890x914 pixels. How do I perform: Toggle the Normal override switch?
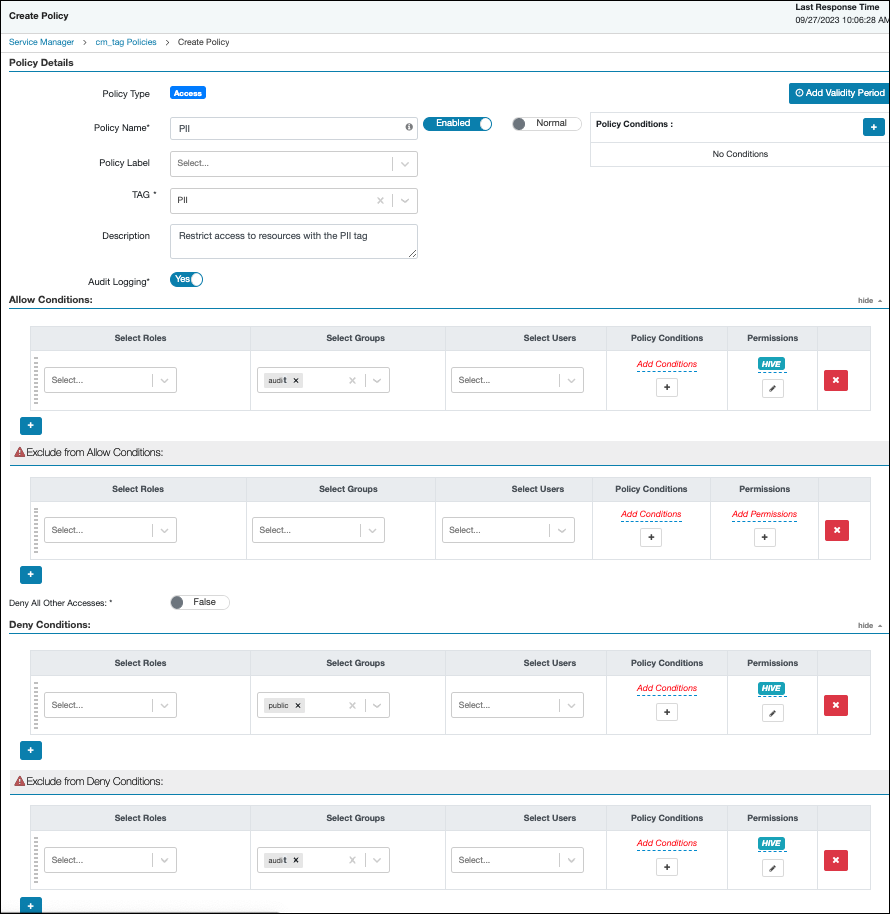(546, 124)
